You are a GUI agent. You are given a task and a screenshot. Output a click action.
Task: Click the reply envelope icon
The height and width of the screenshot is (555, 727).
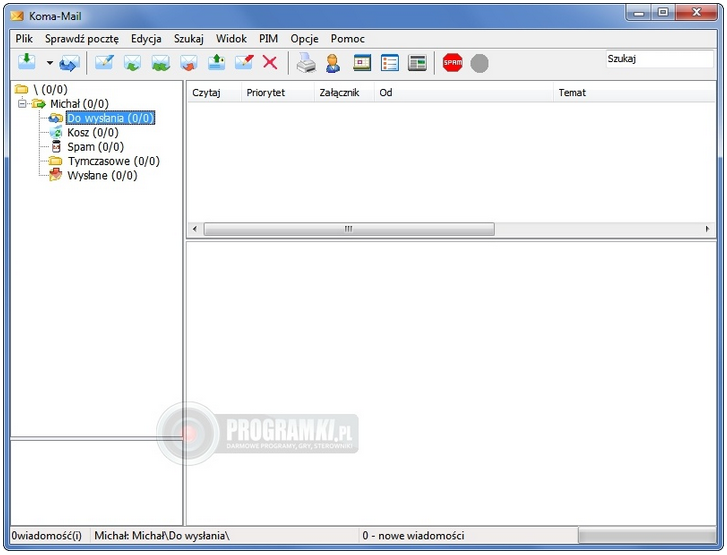coord(132,63)
